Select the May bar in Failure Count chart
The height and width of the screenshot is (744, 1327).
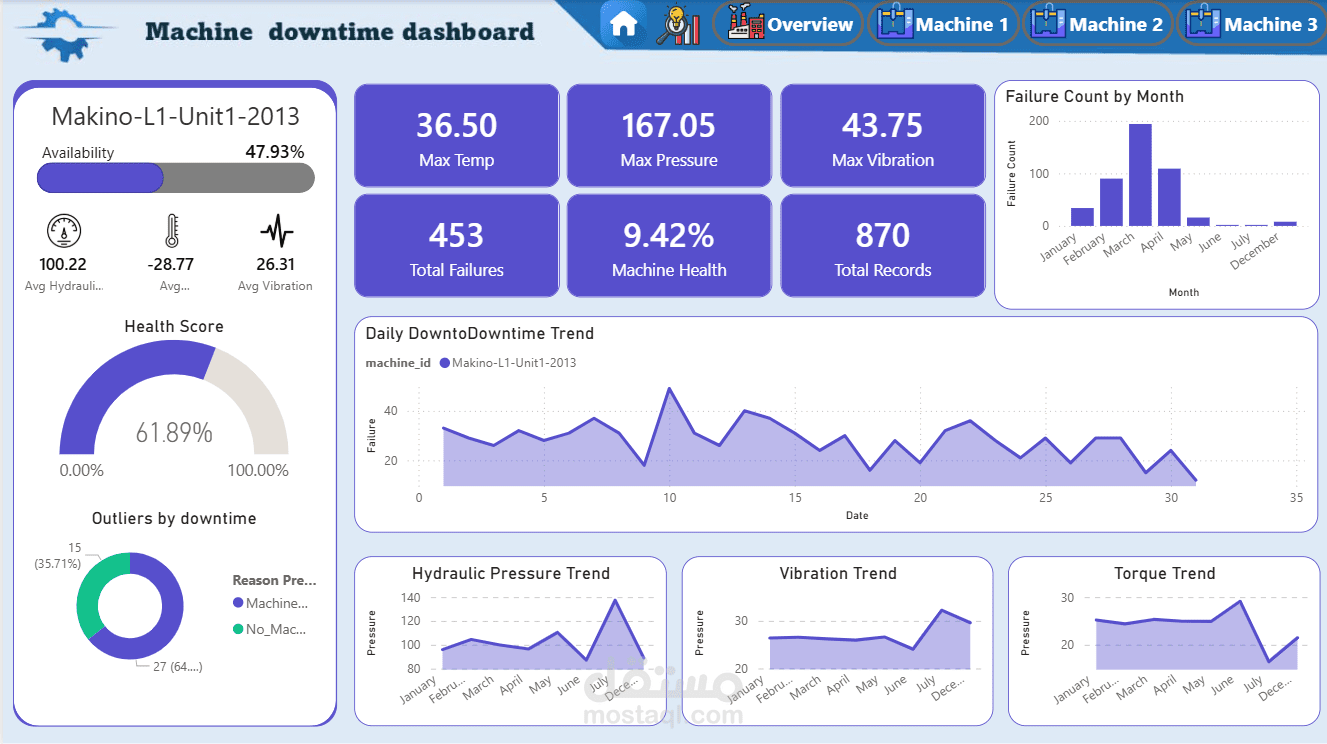click(x=1198, y=222)
